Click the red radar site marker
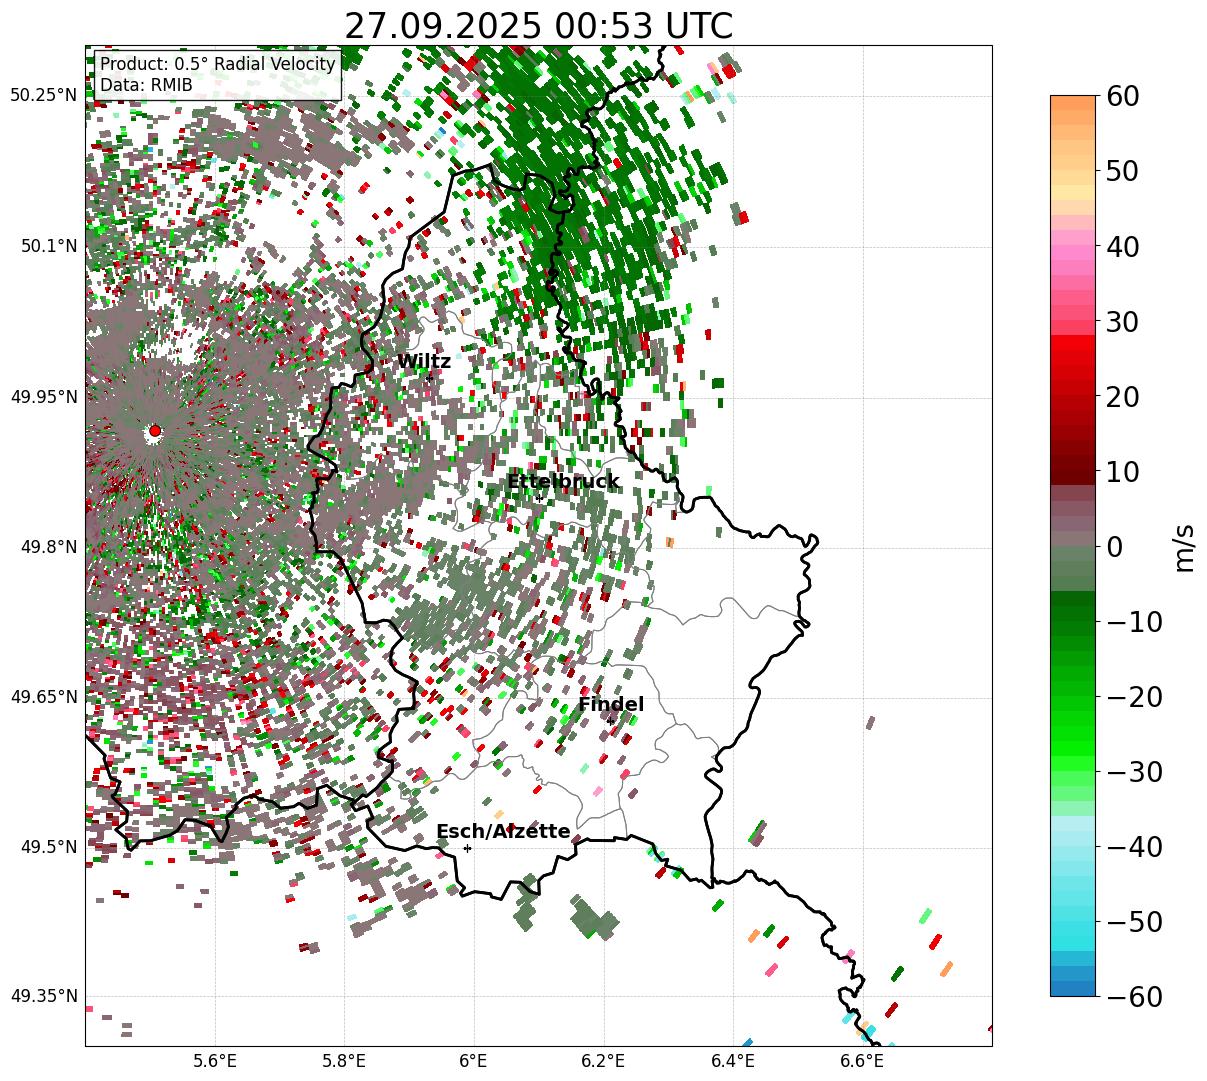 pos(154,431)
